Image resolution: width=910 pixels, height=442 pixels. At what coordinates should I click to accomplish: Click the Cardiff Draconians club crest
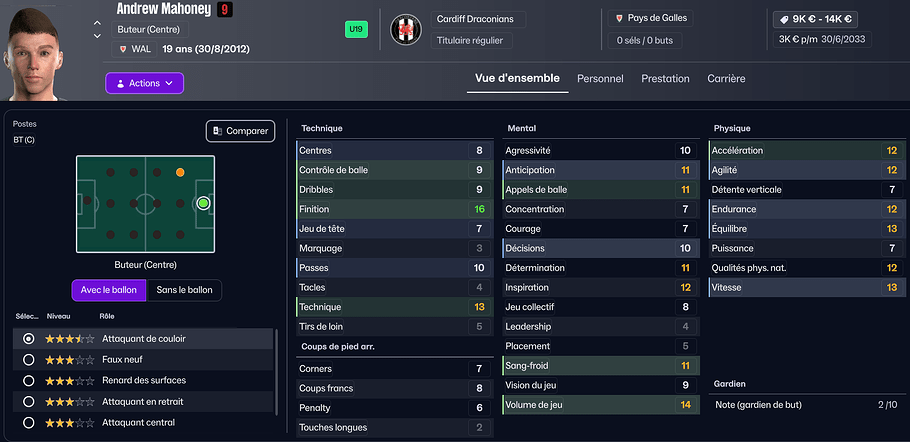click(x=407, y=30)
